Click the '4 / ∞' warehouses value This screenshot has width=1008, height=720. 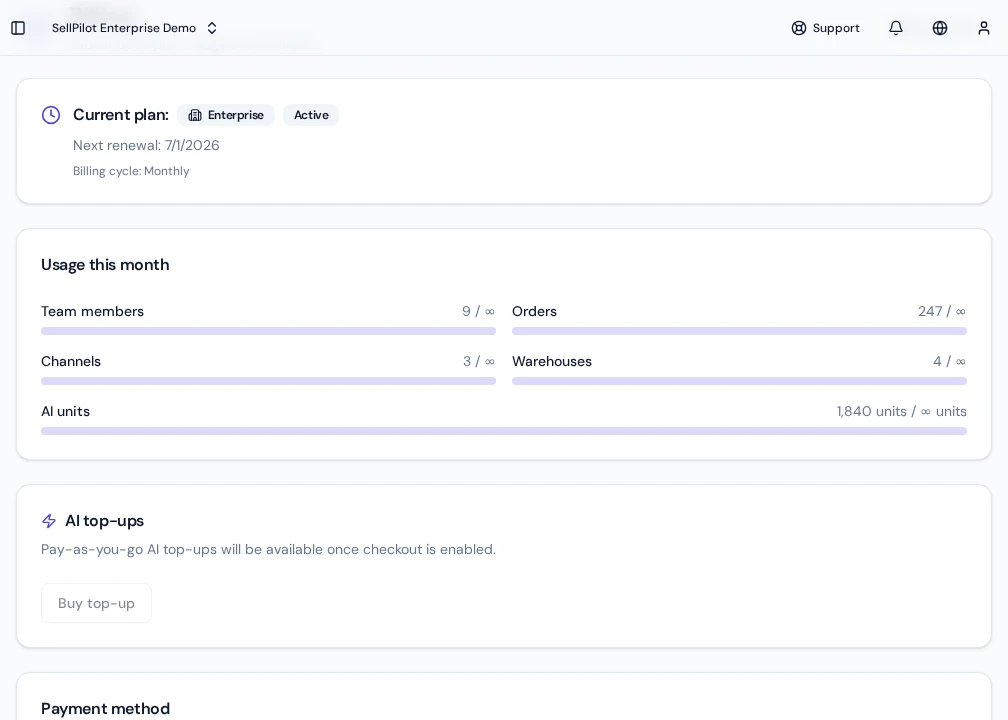pyautogui.click(x=950, y=361)
